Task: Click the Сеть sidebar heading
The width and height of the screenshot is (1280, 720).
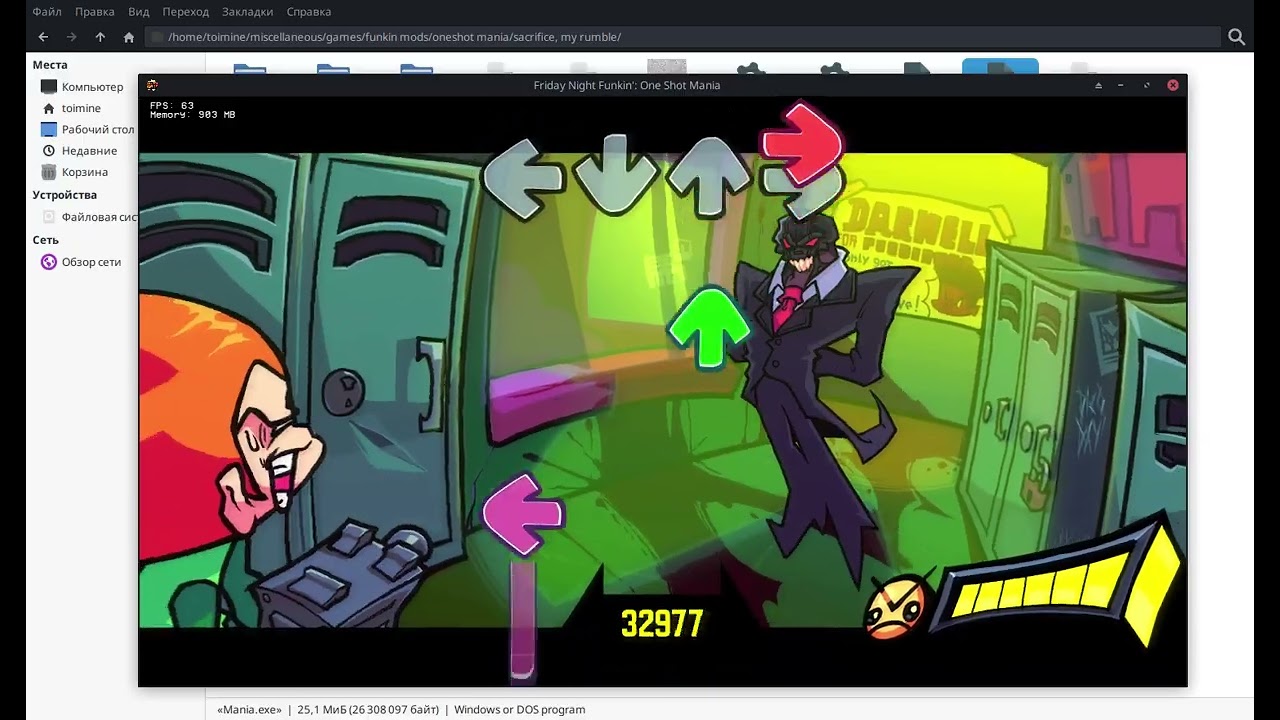Action: coord(45,240)
